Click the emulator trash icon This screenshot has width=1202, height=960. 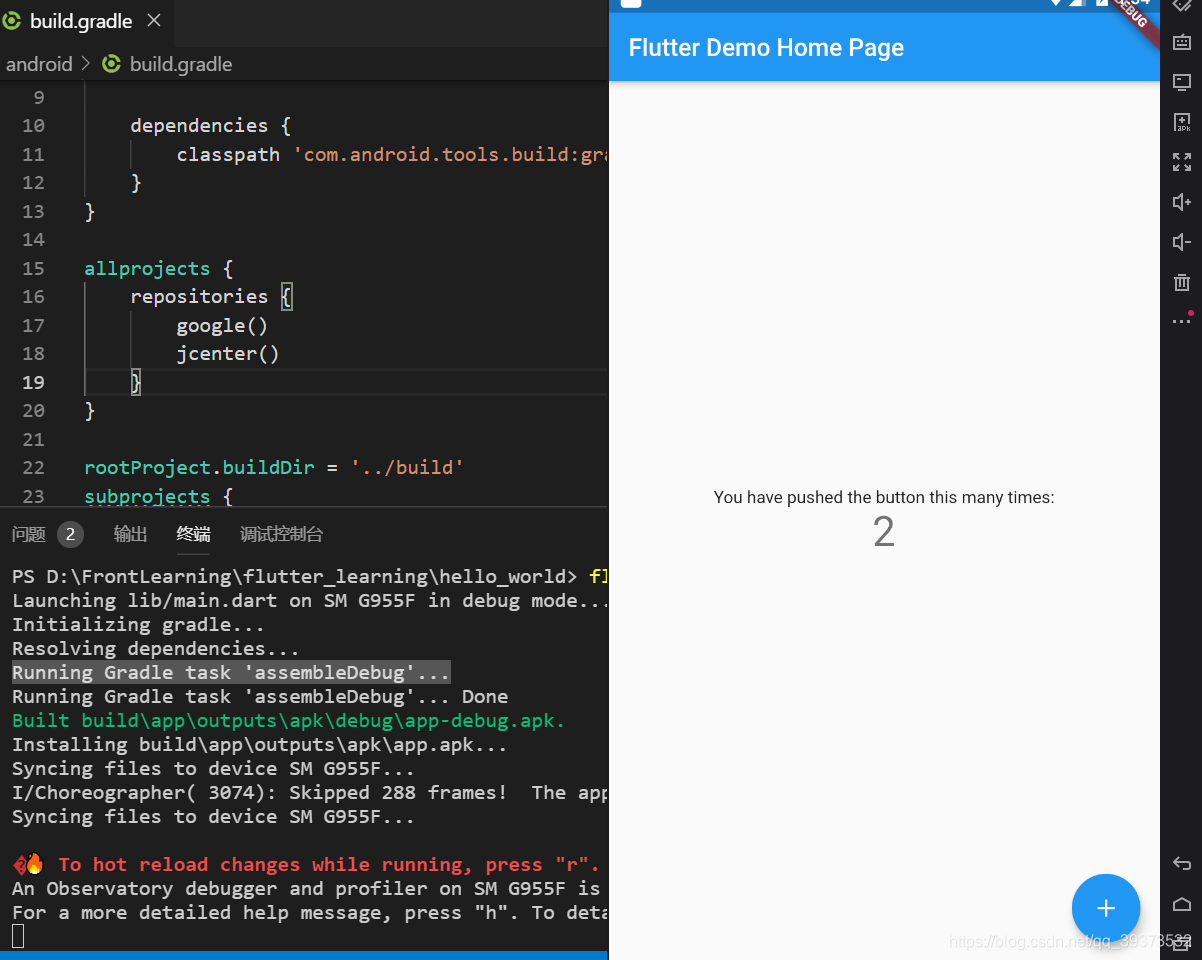[1182, 282]
